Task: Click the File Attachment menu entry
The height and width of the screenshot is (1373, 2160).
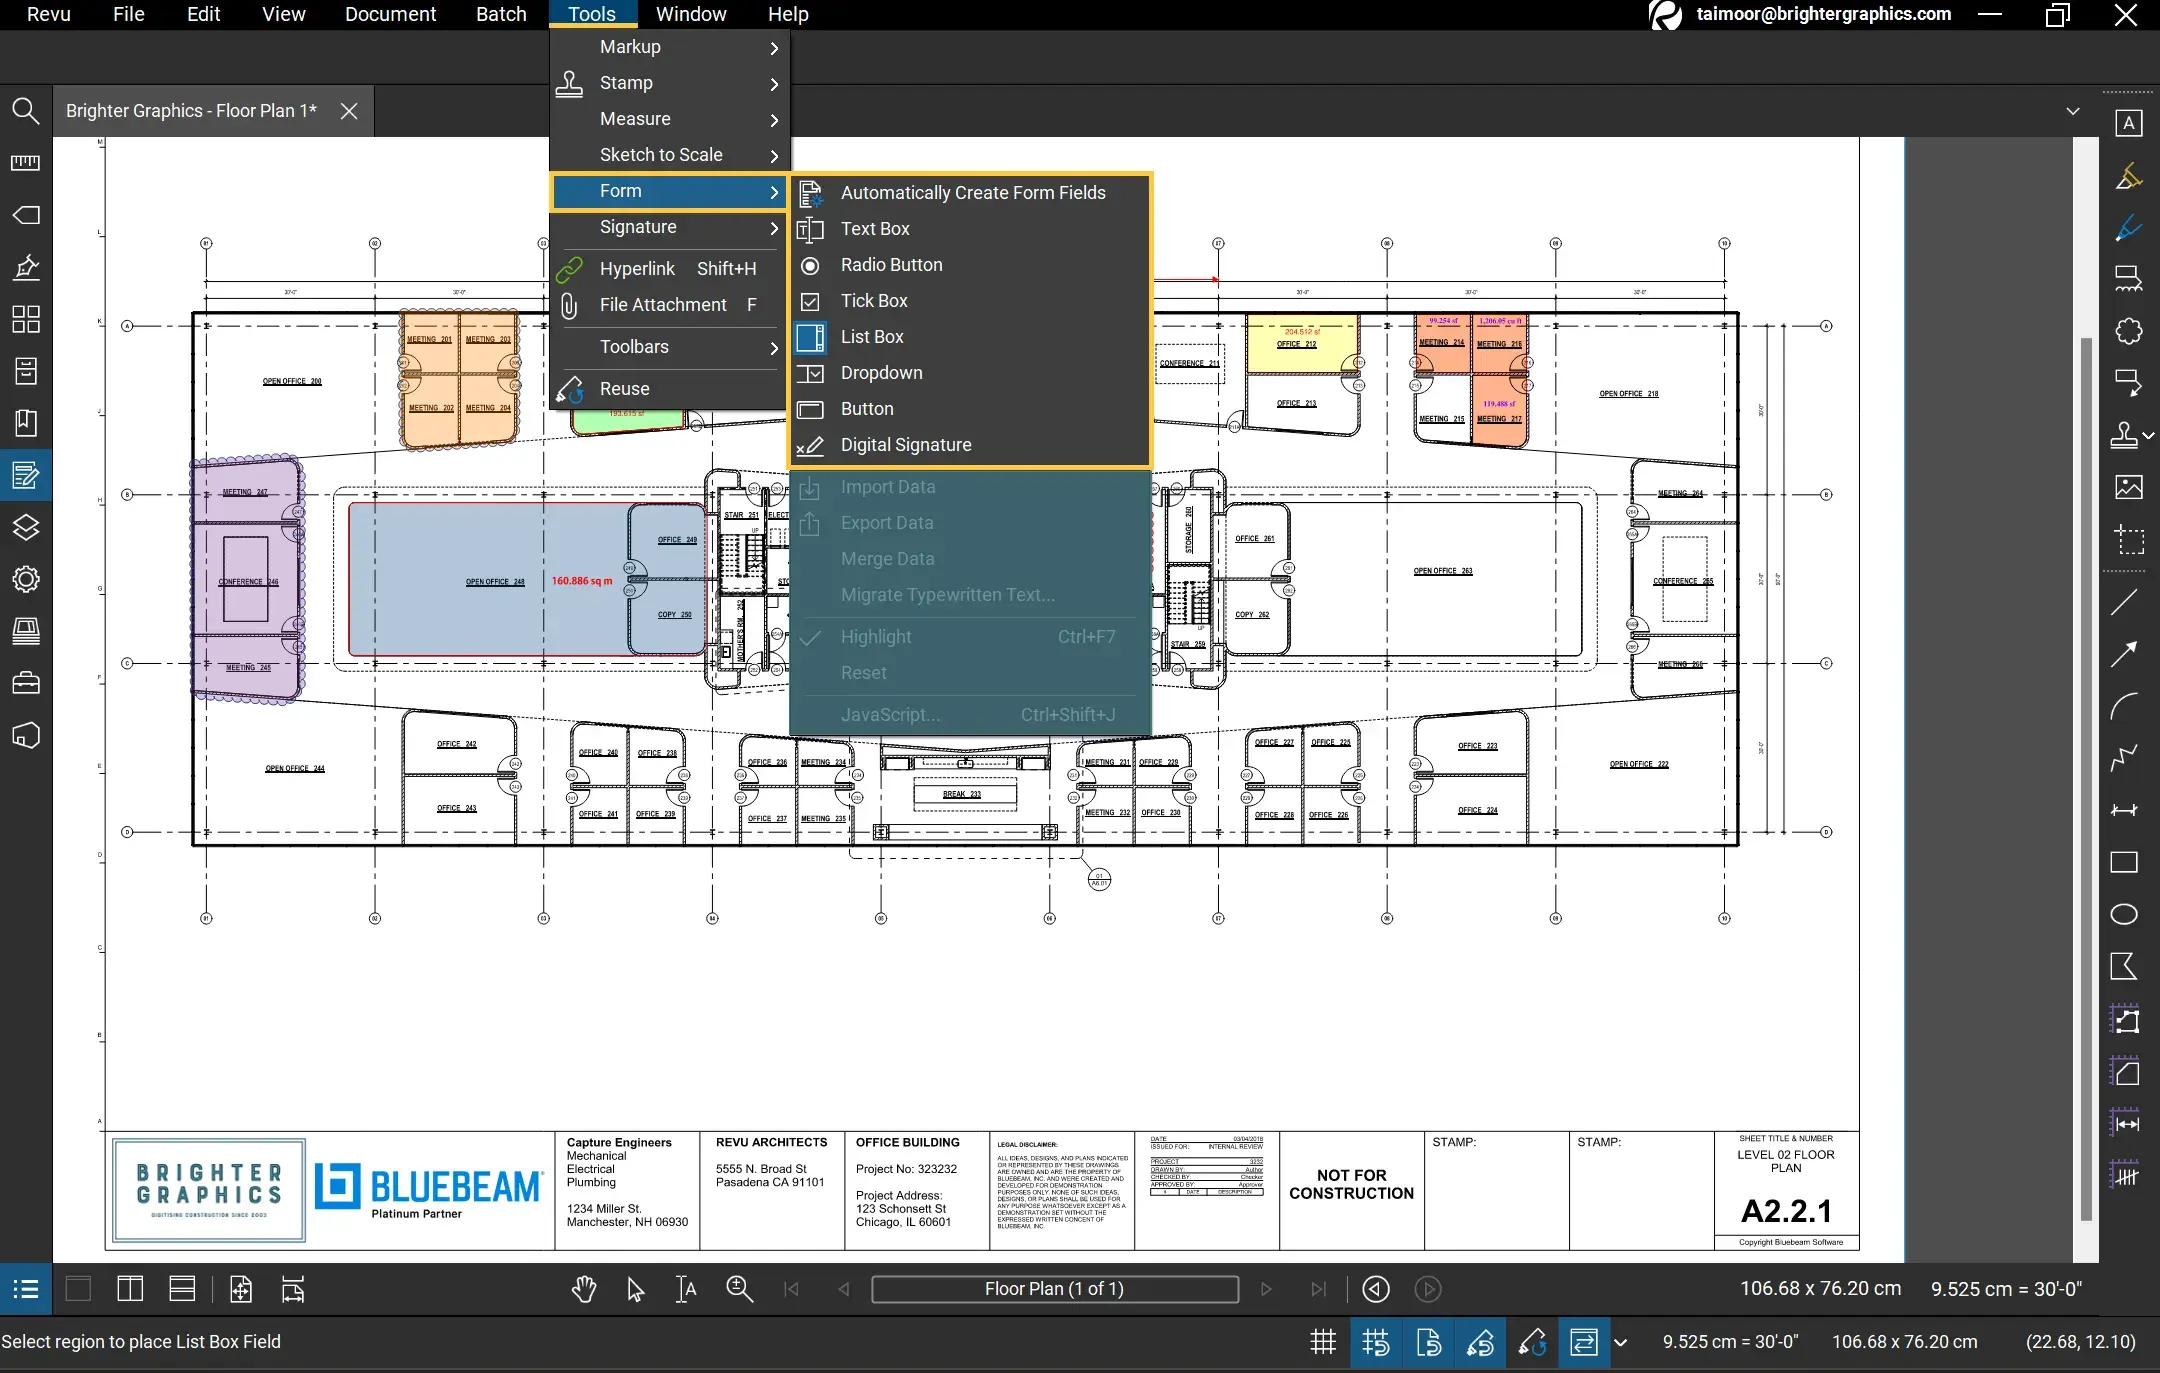Action: point(670,305)
